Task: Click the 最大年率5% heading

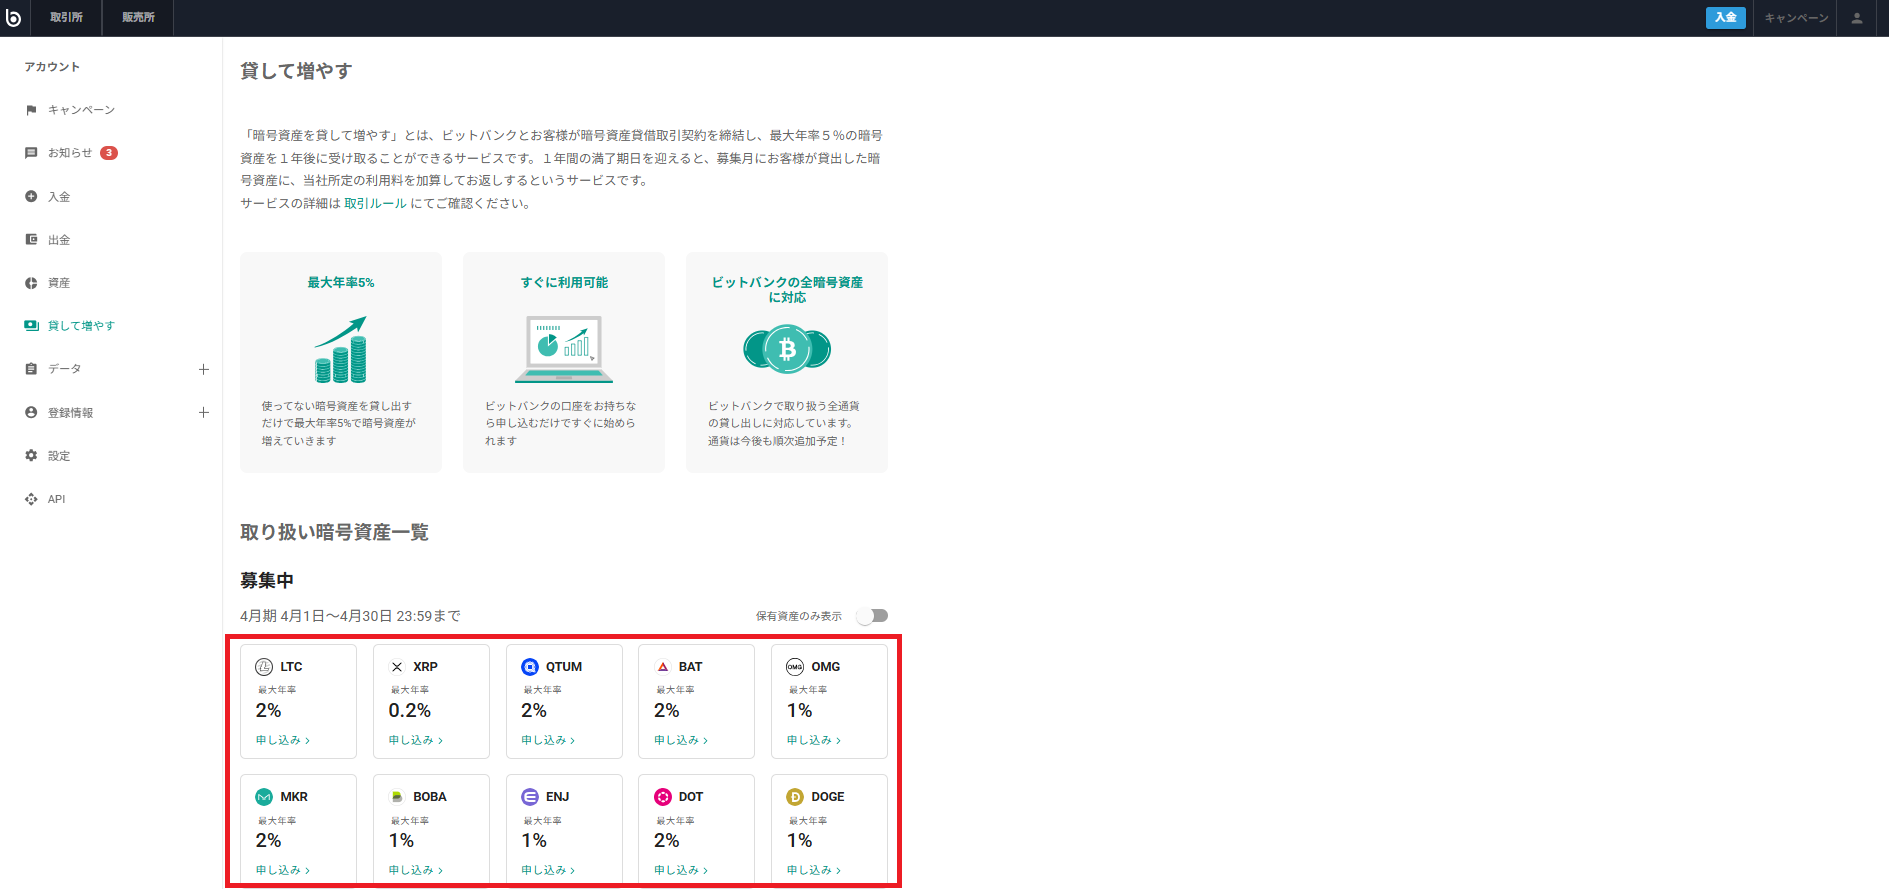Action: [x=341, y=283]
